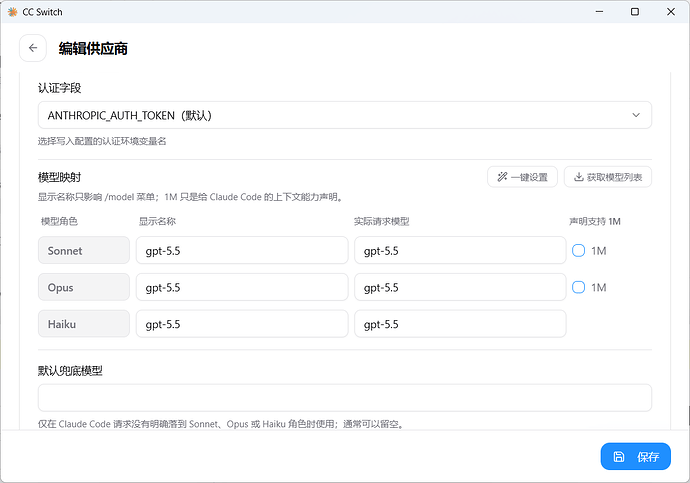Image resolution: width=690 pixels, height=483 pixels.
Task: Go back using the arrow button
Action: coord(33,48)
